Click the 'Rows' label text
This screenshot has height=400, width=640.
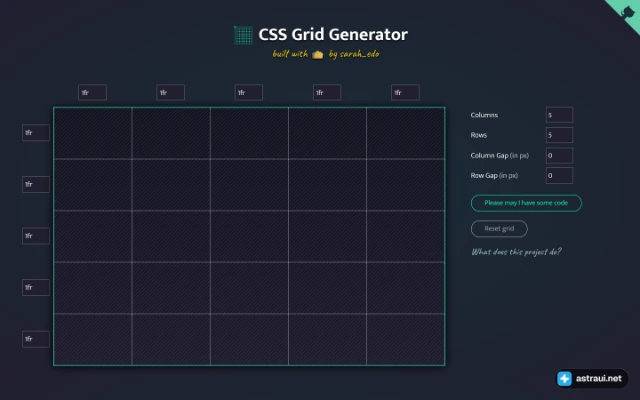pyautogui.click(x=479, y=135)
